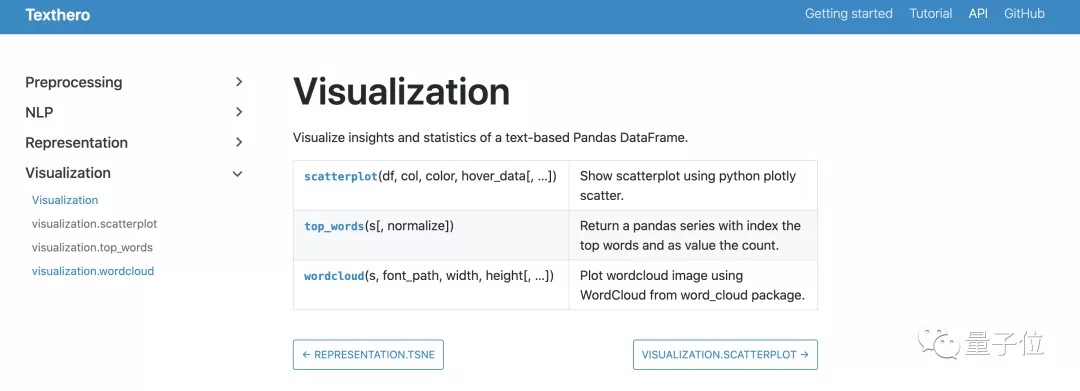The width and height of the screenshot is (1080, 391).
Task: Open visualization.top_words in the sidebar
Action: (92, 247)
